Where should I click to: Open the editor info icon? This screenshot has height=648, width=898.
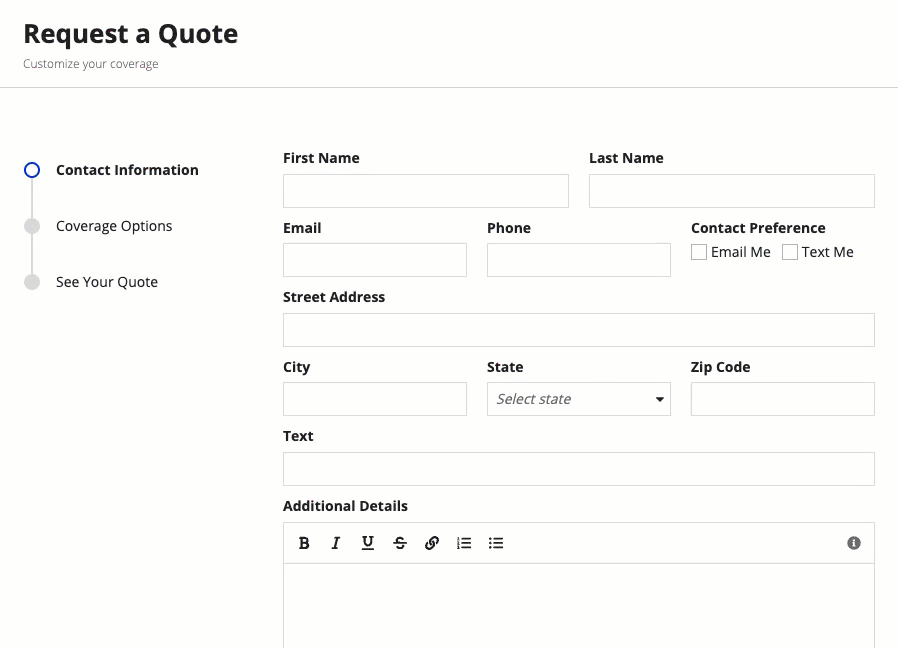(853, 543)
